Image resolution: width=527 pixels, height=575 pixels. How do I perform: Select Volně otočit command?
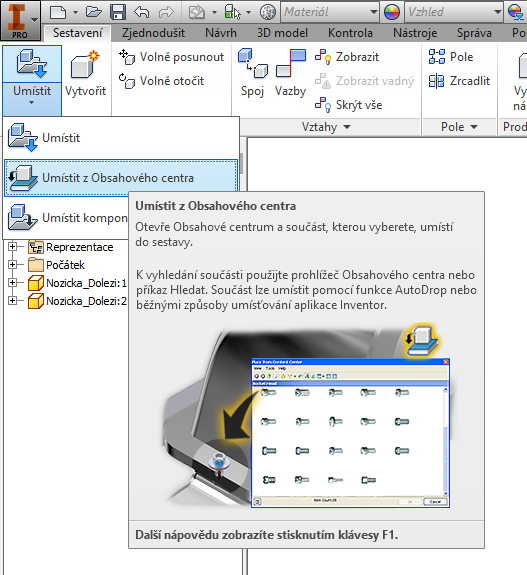161,81
